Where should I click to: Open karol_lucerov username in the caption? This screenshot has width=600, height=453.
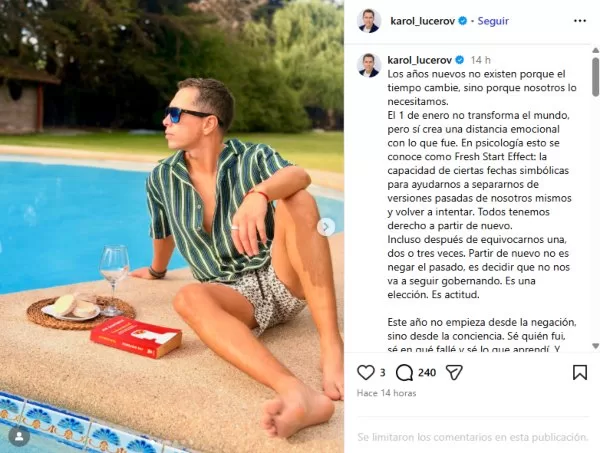tap(420, 60)
